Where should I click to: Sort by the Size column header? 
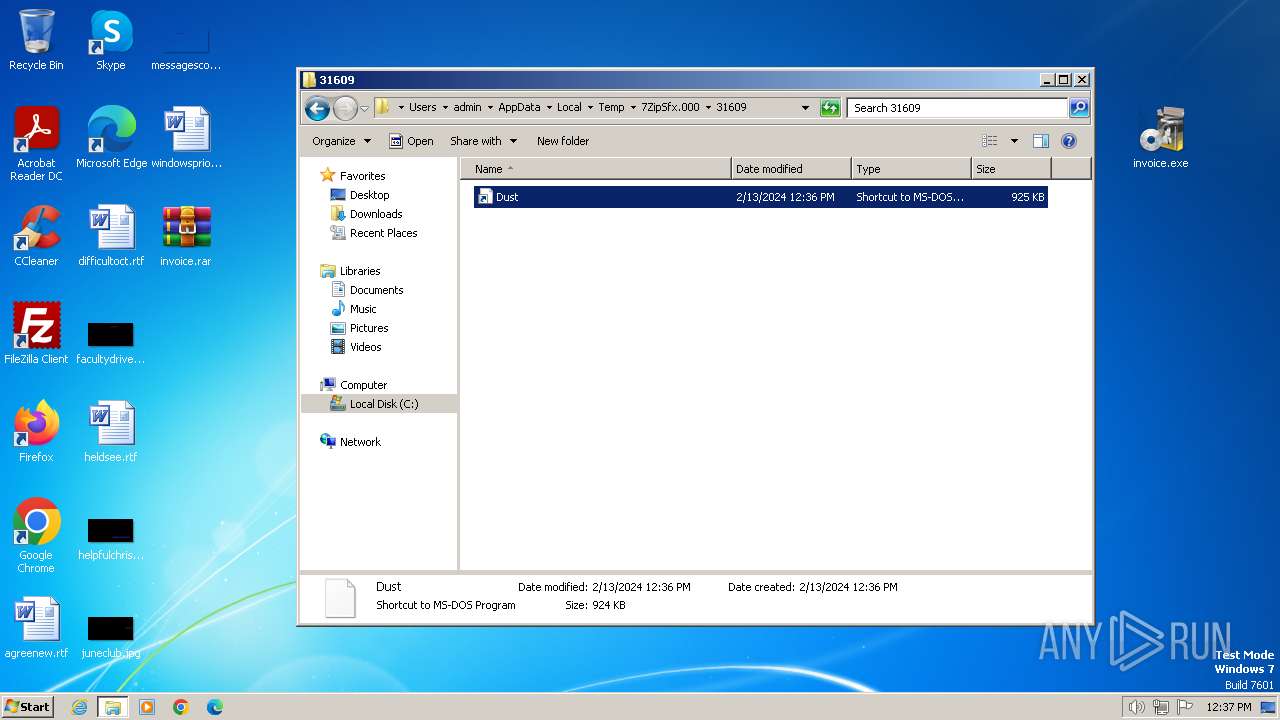(x=1011, y=169)
